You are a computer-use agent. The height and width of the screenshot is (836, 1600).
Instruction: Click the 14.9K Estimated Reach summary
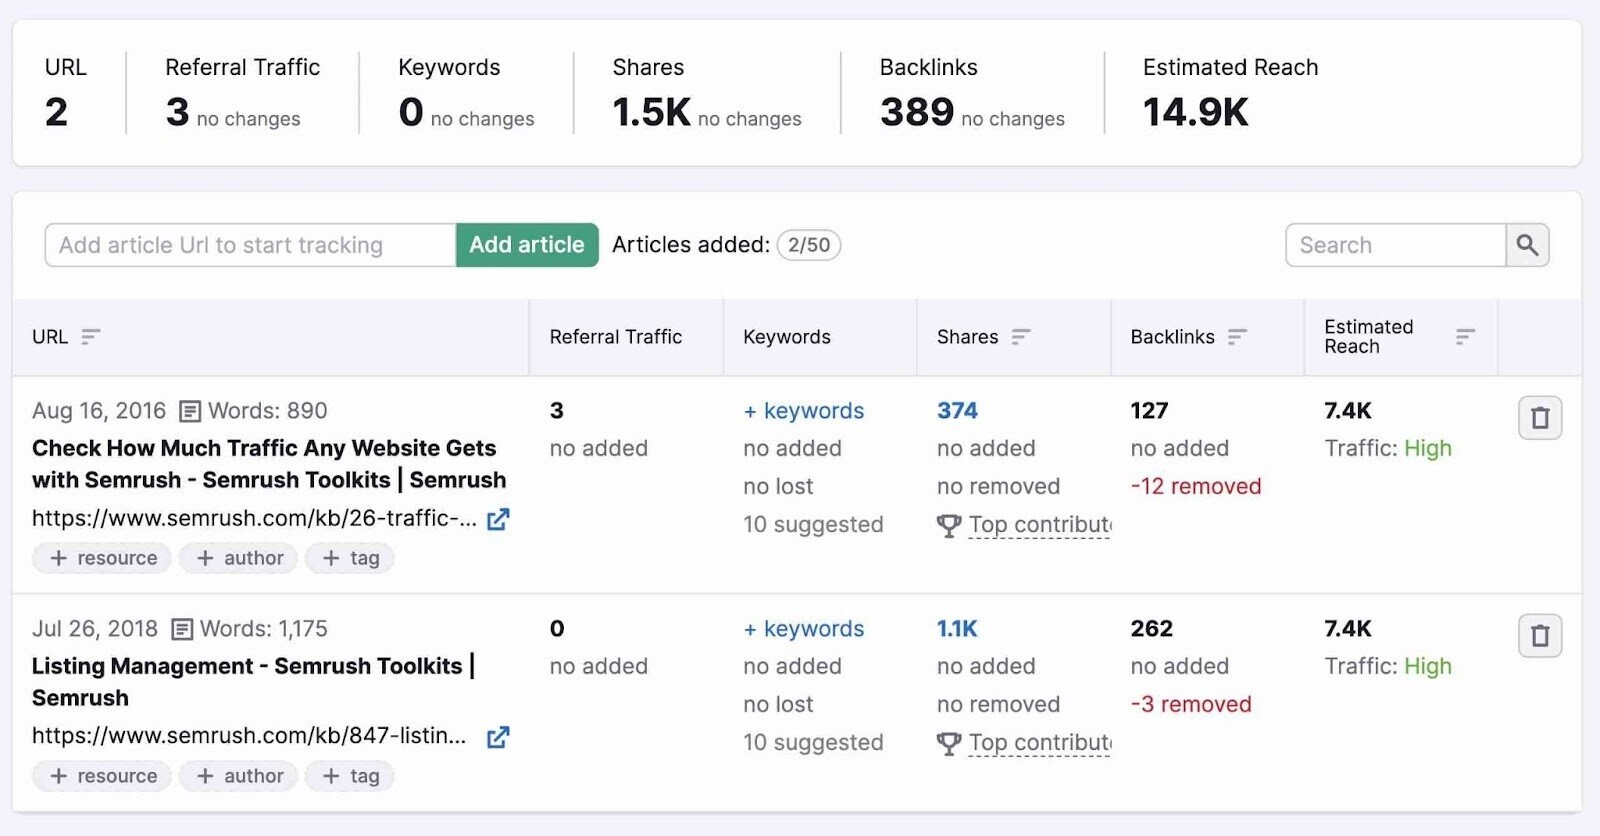click(x=1196, y=112)
